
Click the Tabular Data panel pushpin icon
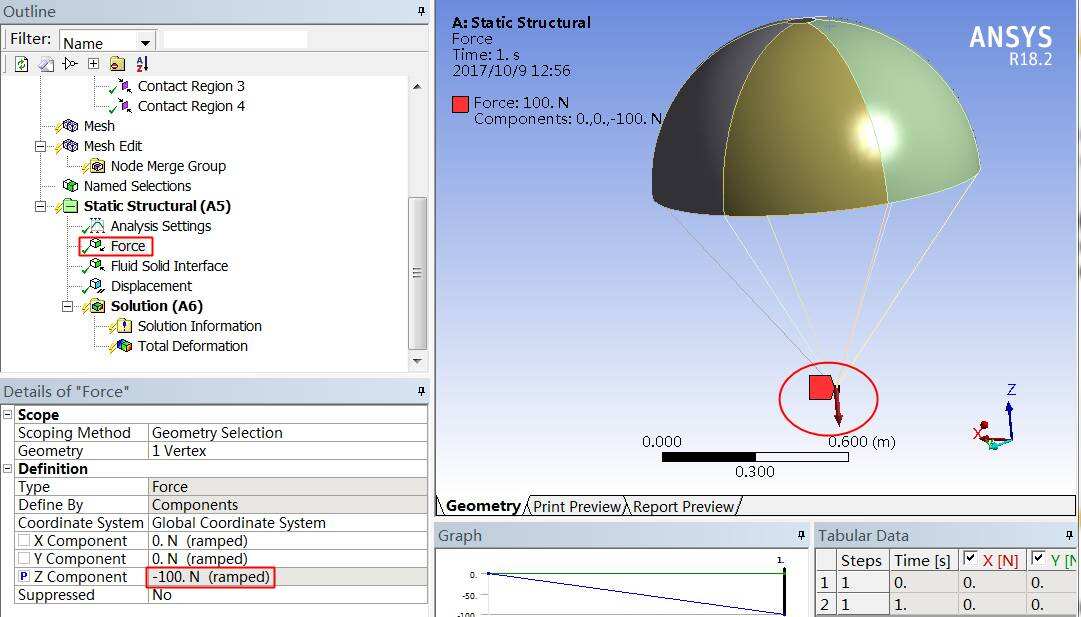(x=1069, y=535)
